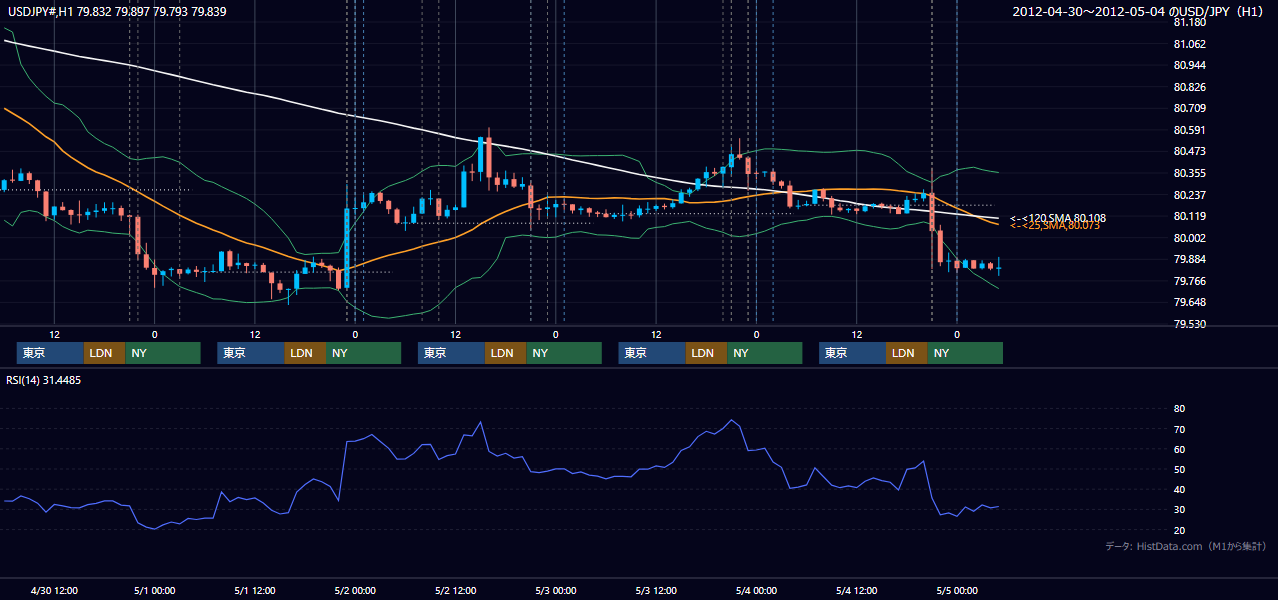1278x600 pixels.
Task: Click the RSI scale value 80
Action: tap(1179, 409)
